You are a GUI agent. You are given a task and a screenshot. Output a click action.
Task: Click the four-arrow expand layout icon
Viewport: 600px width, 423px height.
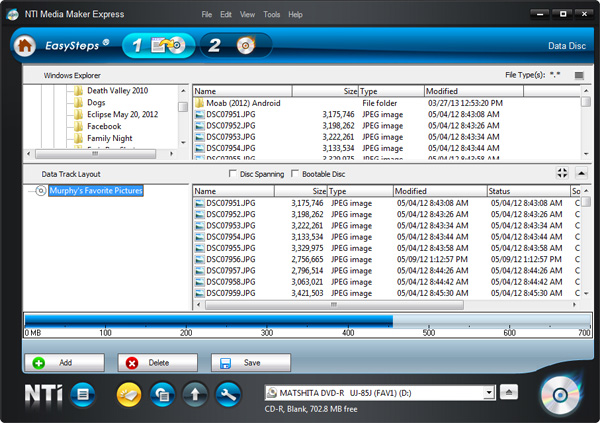tap(562, 173)
